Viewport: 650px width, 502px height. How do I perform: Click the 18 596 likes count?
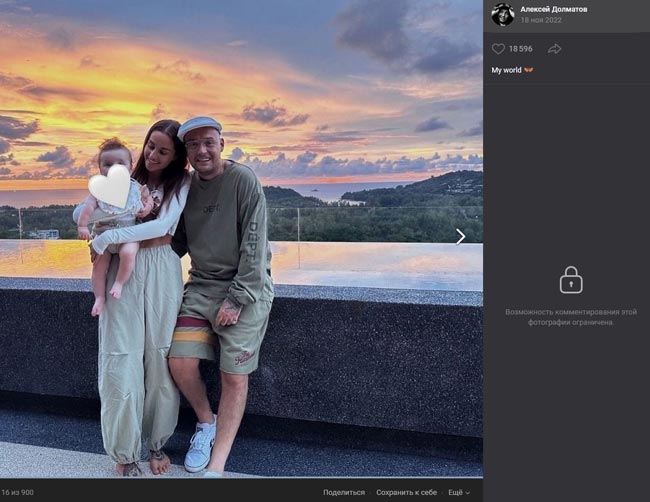(520, 48)
